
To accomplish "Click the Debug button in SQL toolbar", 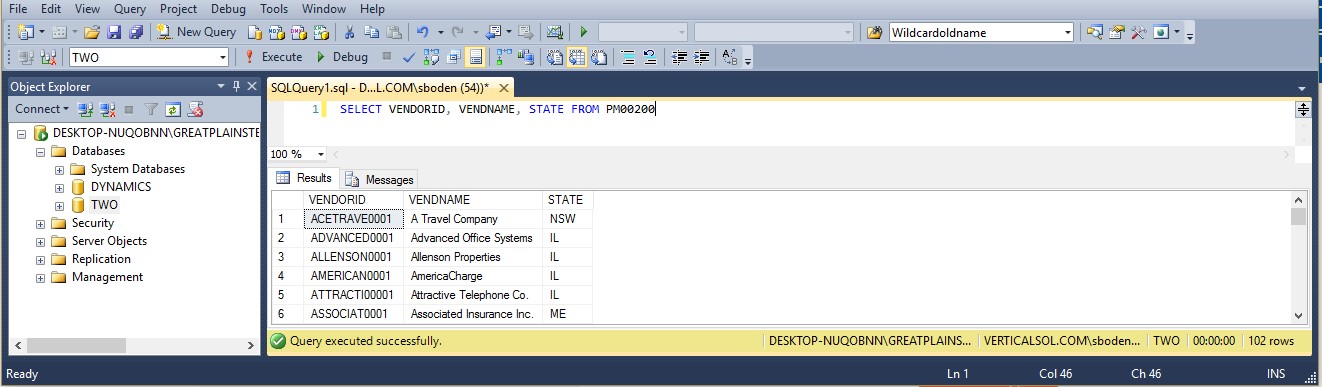I will (x=342, y=57).
